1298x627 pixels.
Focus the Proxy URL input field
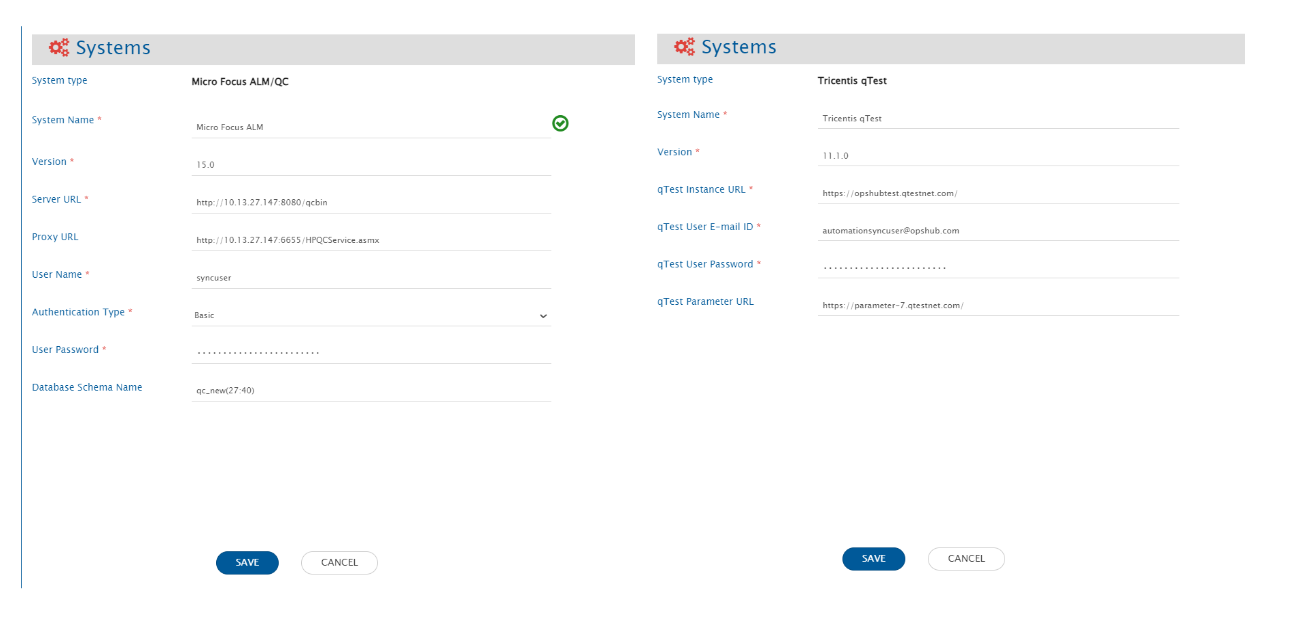coord(370,240)
